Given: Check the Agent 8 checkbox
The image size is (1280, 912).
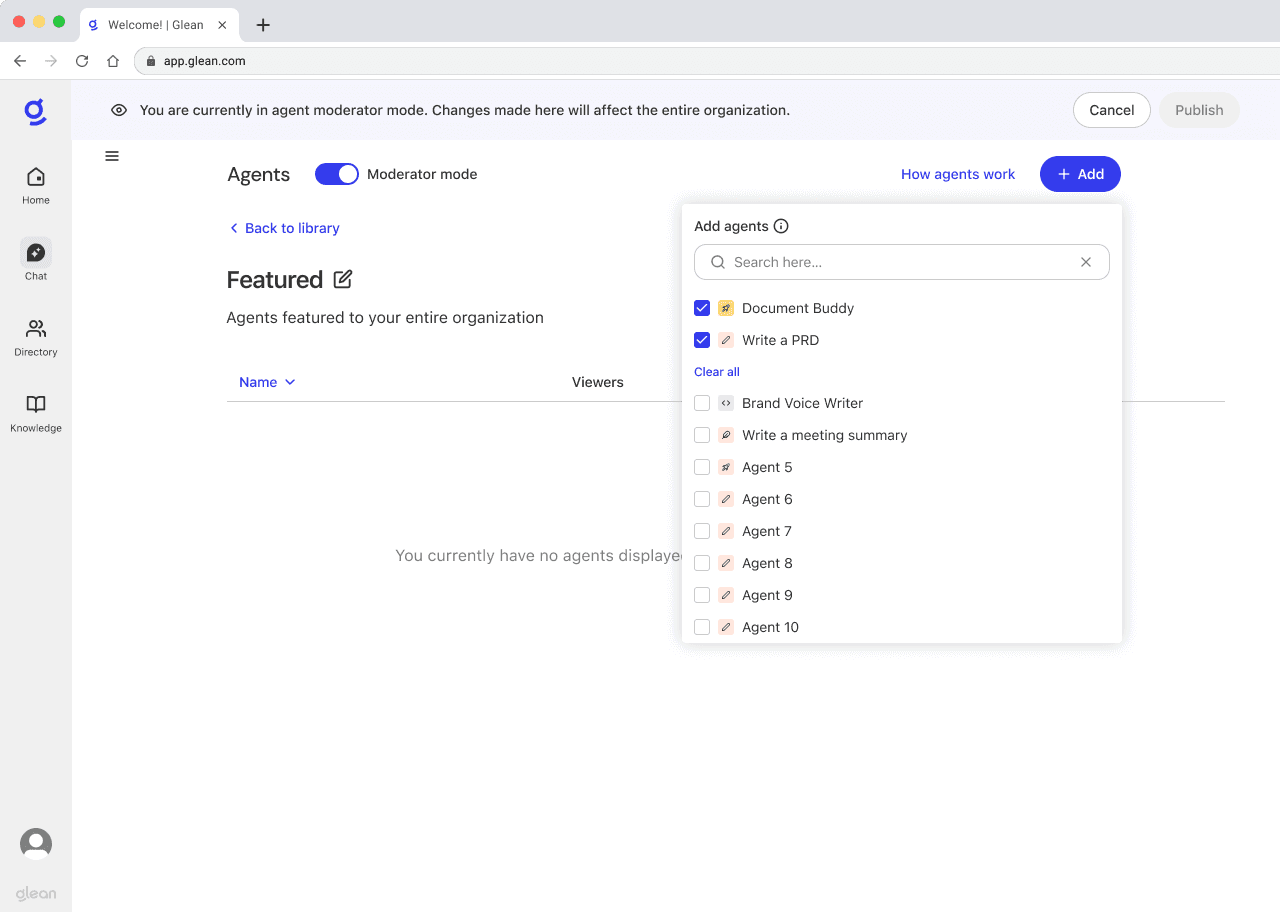Looking at the screenshot, I should 702,563.
